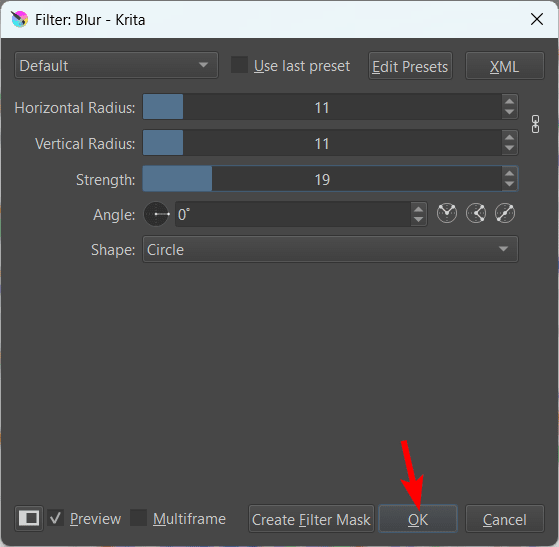Click the flip angle vertically icon
This screenshot has height=547, width=559.
coord(476,213)
